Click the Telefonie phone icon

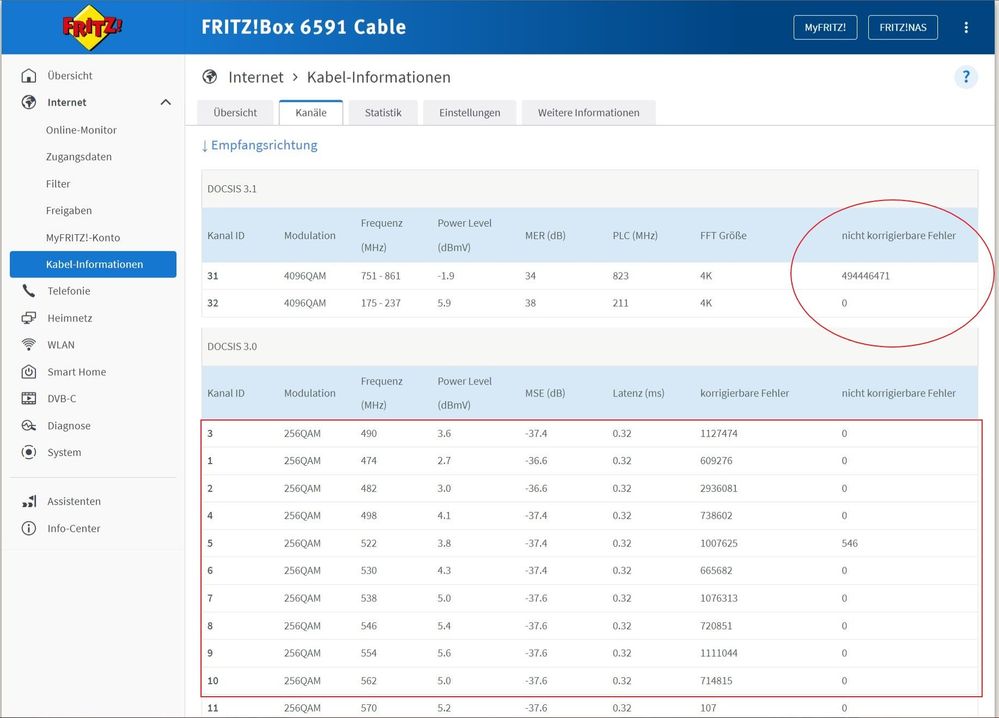29,291
